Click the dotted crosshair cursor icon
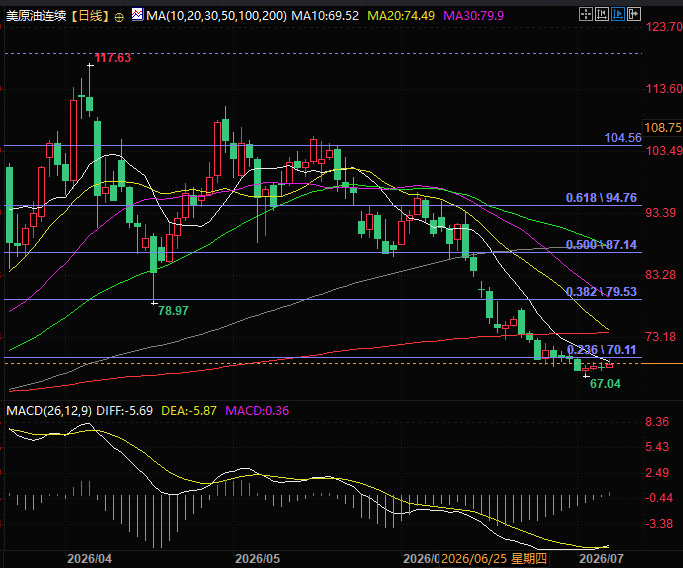 coord(586,15)
